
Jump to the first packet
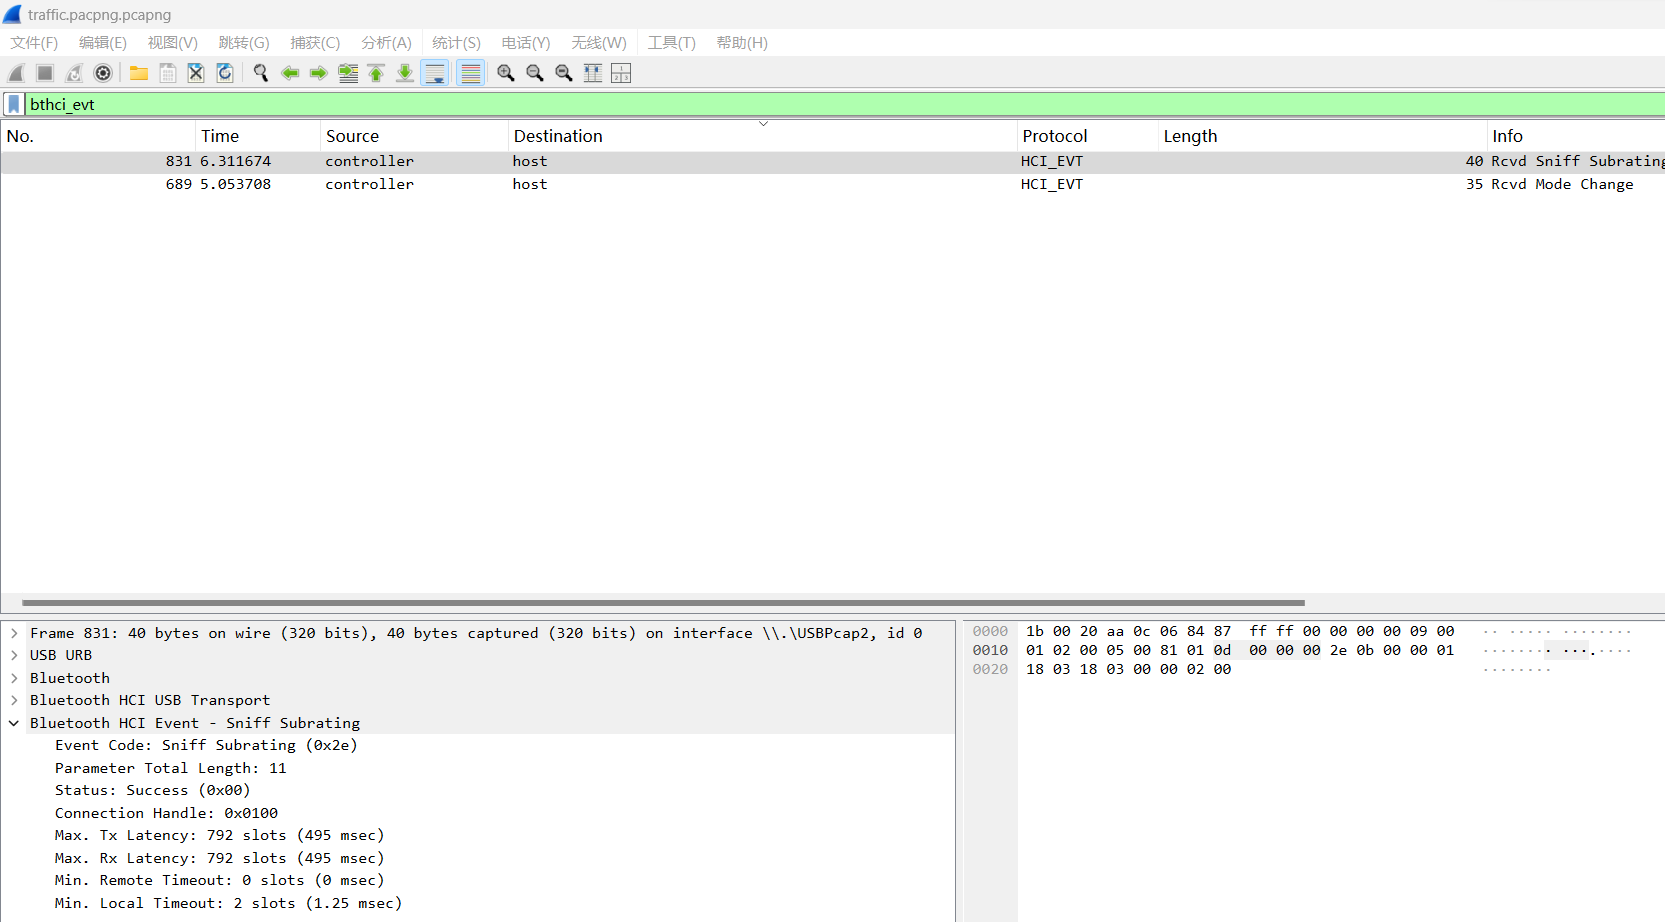pos(376,73)
